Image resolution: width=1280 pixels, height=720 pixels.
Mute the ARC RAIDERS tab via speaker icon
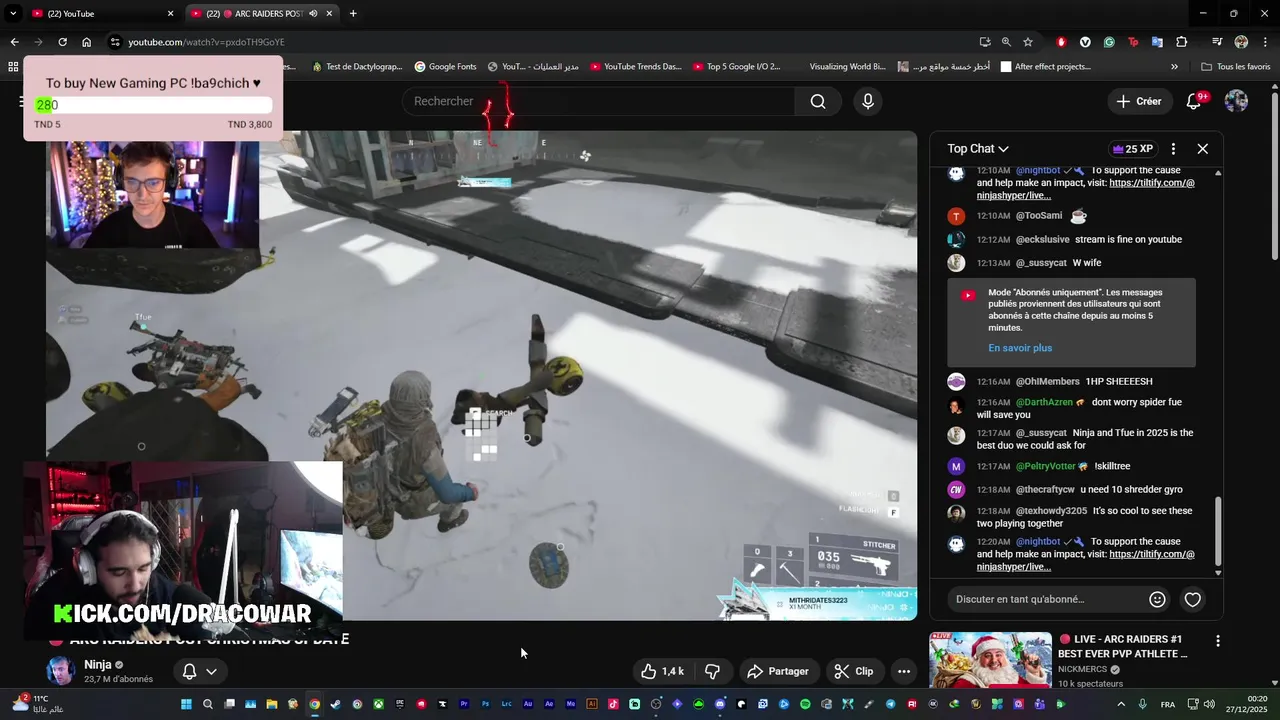[x=313, y=13]
